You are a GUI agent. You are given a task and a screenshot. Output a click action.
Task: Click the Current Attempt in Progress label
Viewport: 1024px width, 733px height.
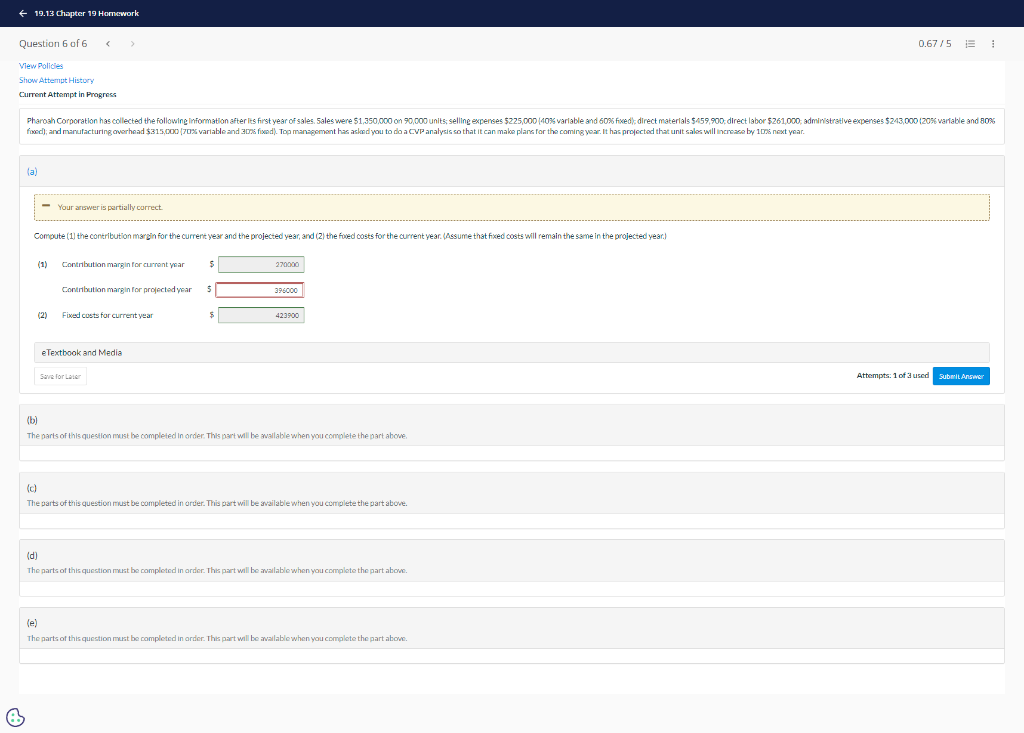[67, 95]
